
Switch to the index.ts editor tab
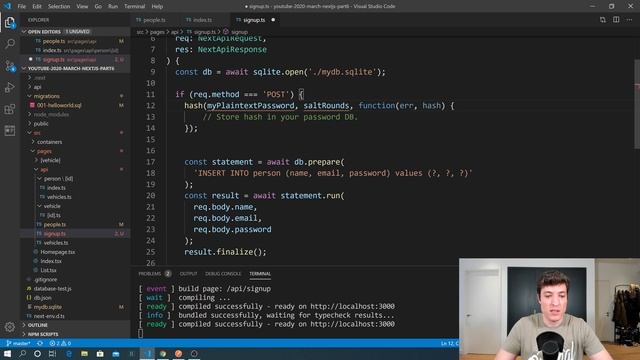coord(202,20)
